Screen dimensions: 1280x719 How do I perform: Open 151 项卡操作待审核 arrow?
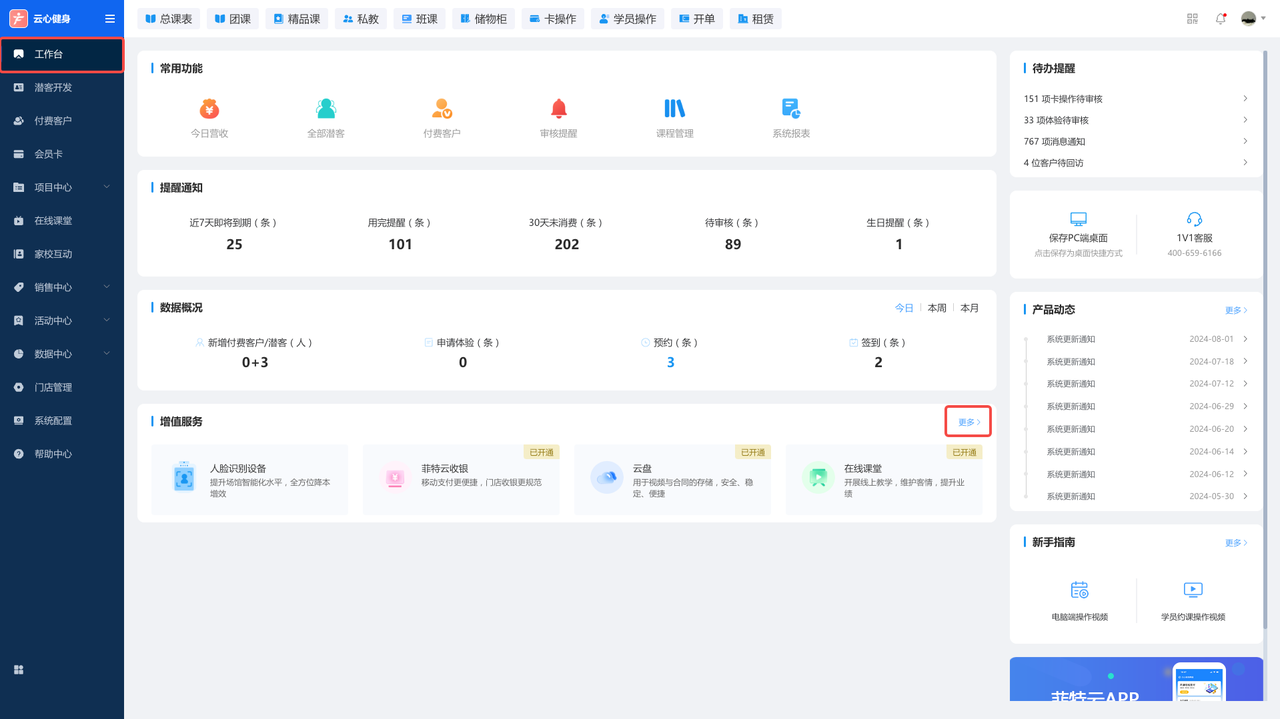(x=1245, y=98)
